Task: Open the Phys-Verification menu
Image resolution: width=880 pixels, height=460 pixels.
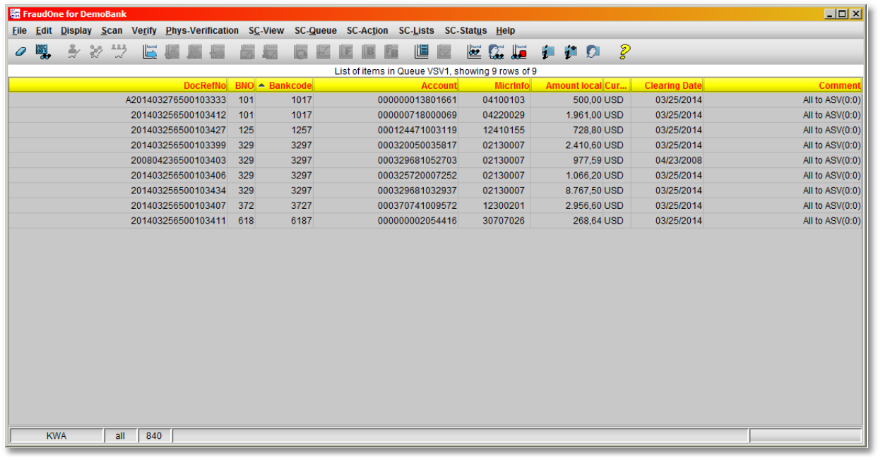Action: point(202,31)
